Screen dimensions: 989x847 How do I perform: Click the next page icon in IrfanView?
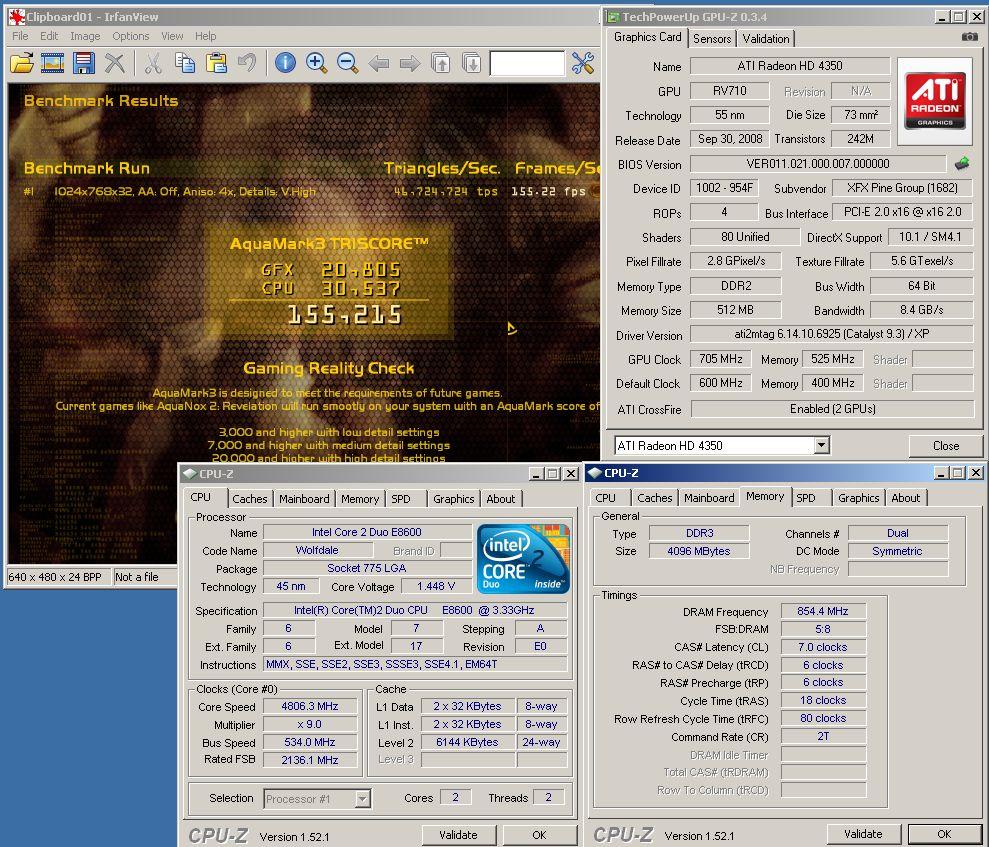tap(471, 63)
